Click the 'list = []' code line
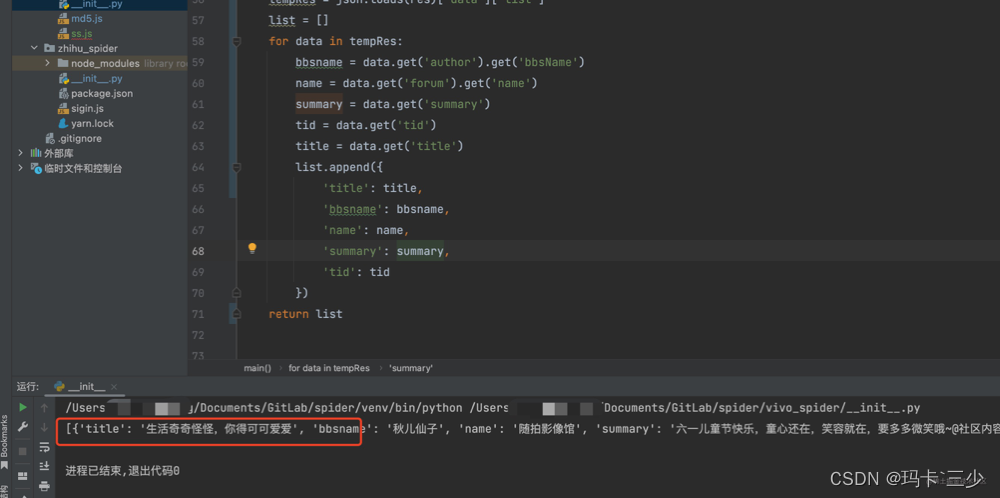 coord(298,20)
